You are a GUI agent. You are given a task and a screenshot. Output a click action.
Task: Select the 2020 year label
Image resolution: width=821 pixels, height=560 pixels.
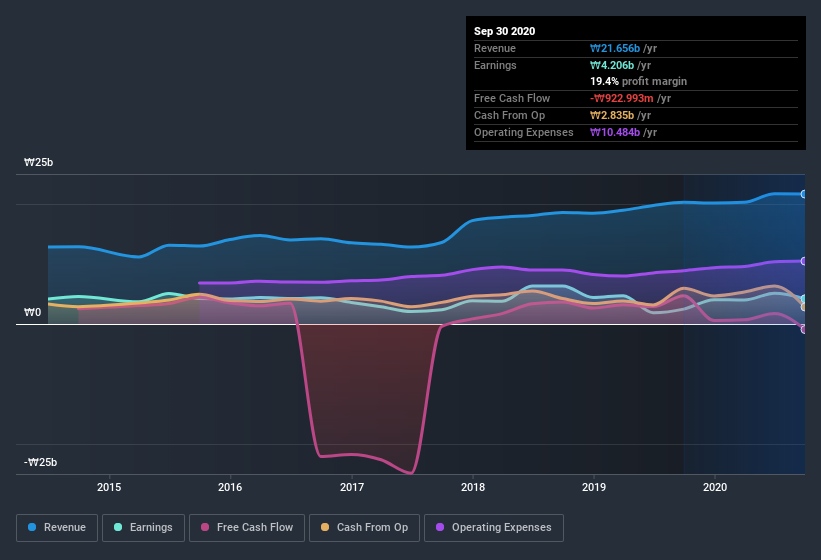pyautogui.click(x=715, y=487)
